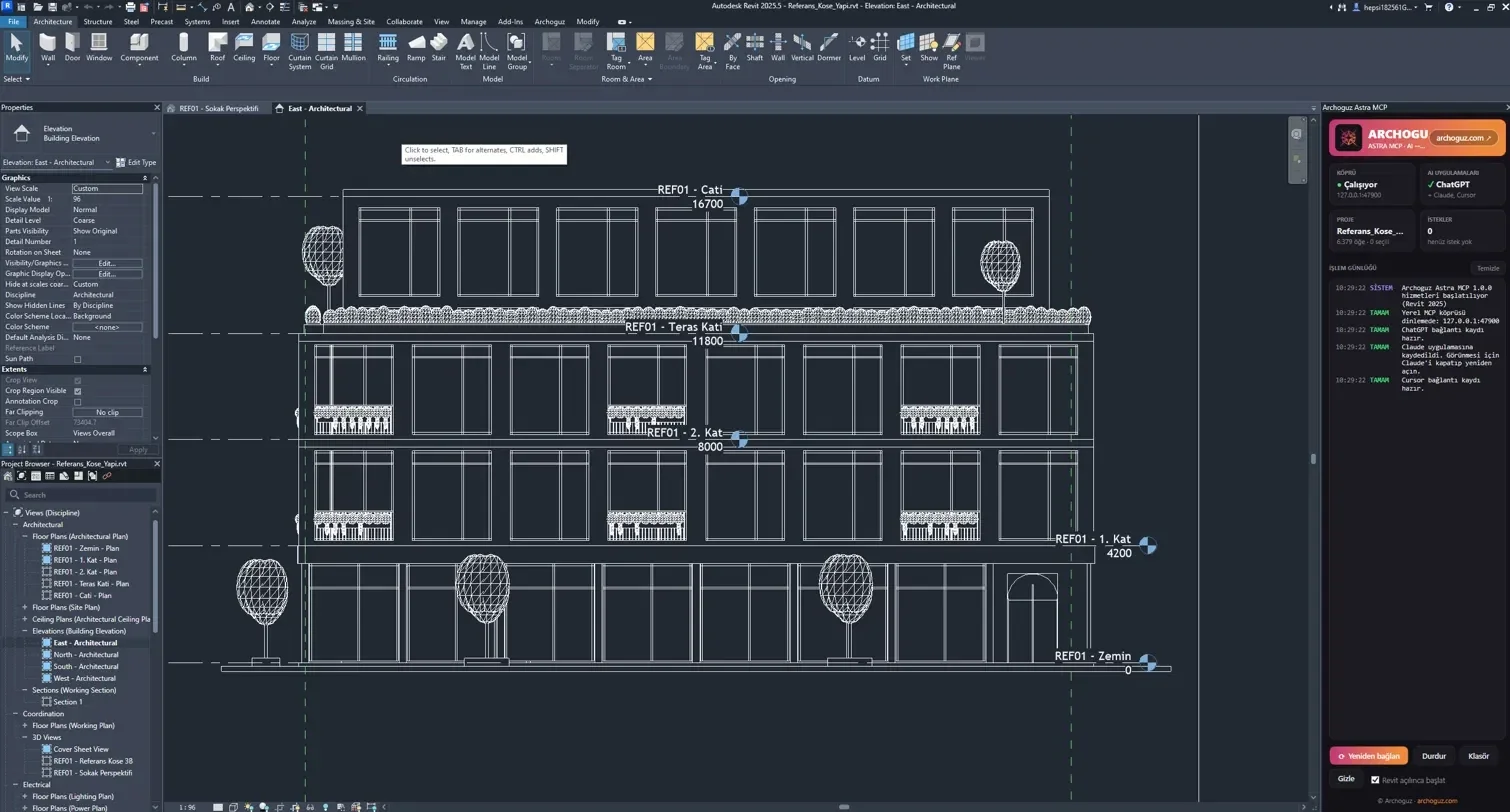This screenshot has height=812, width=1510.
Task: Activate the Level datum tool
Action: [857, 46]
